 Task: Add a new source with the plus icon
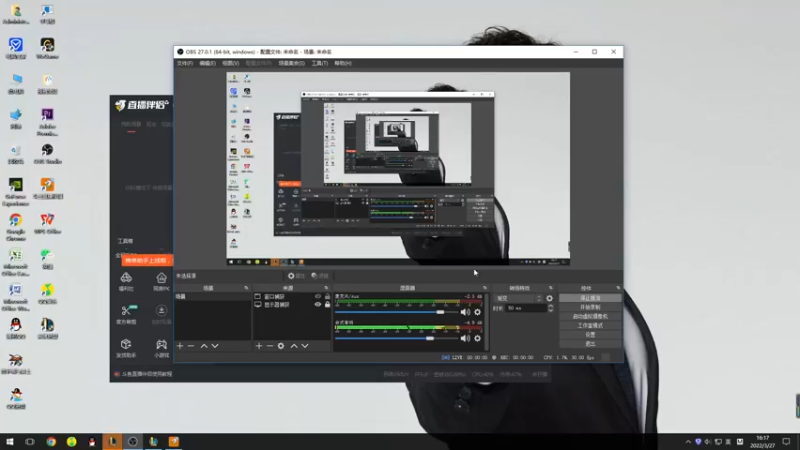pyautogui.click(x=259, y=346)
